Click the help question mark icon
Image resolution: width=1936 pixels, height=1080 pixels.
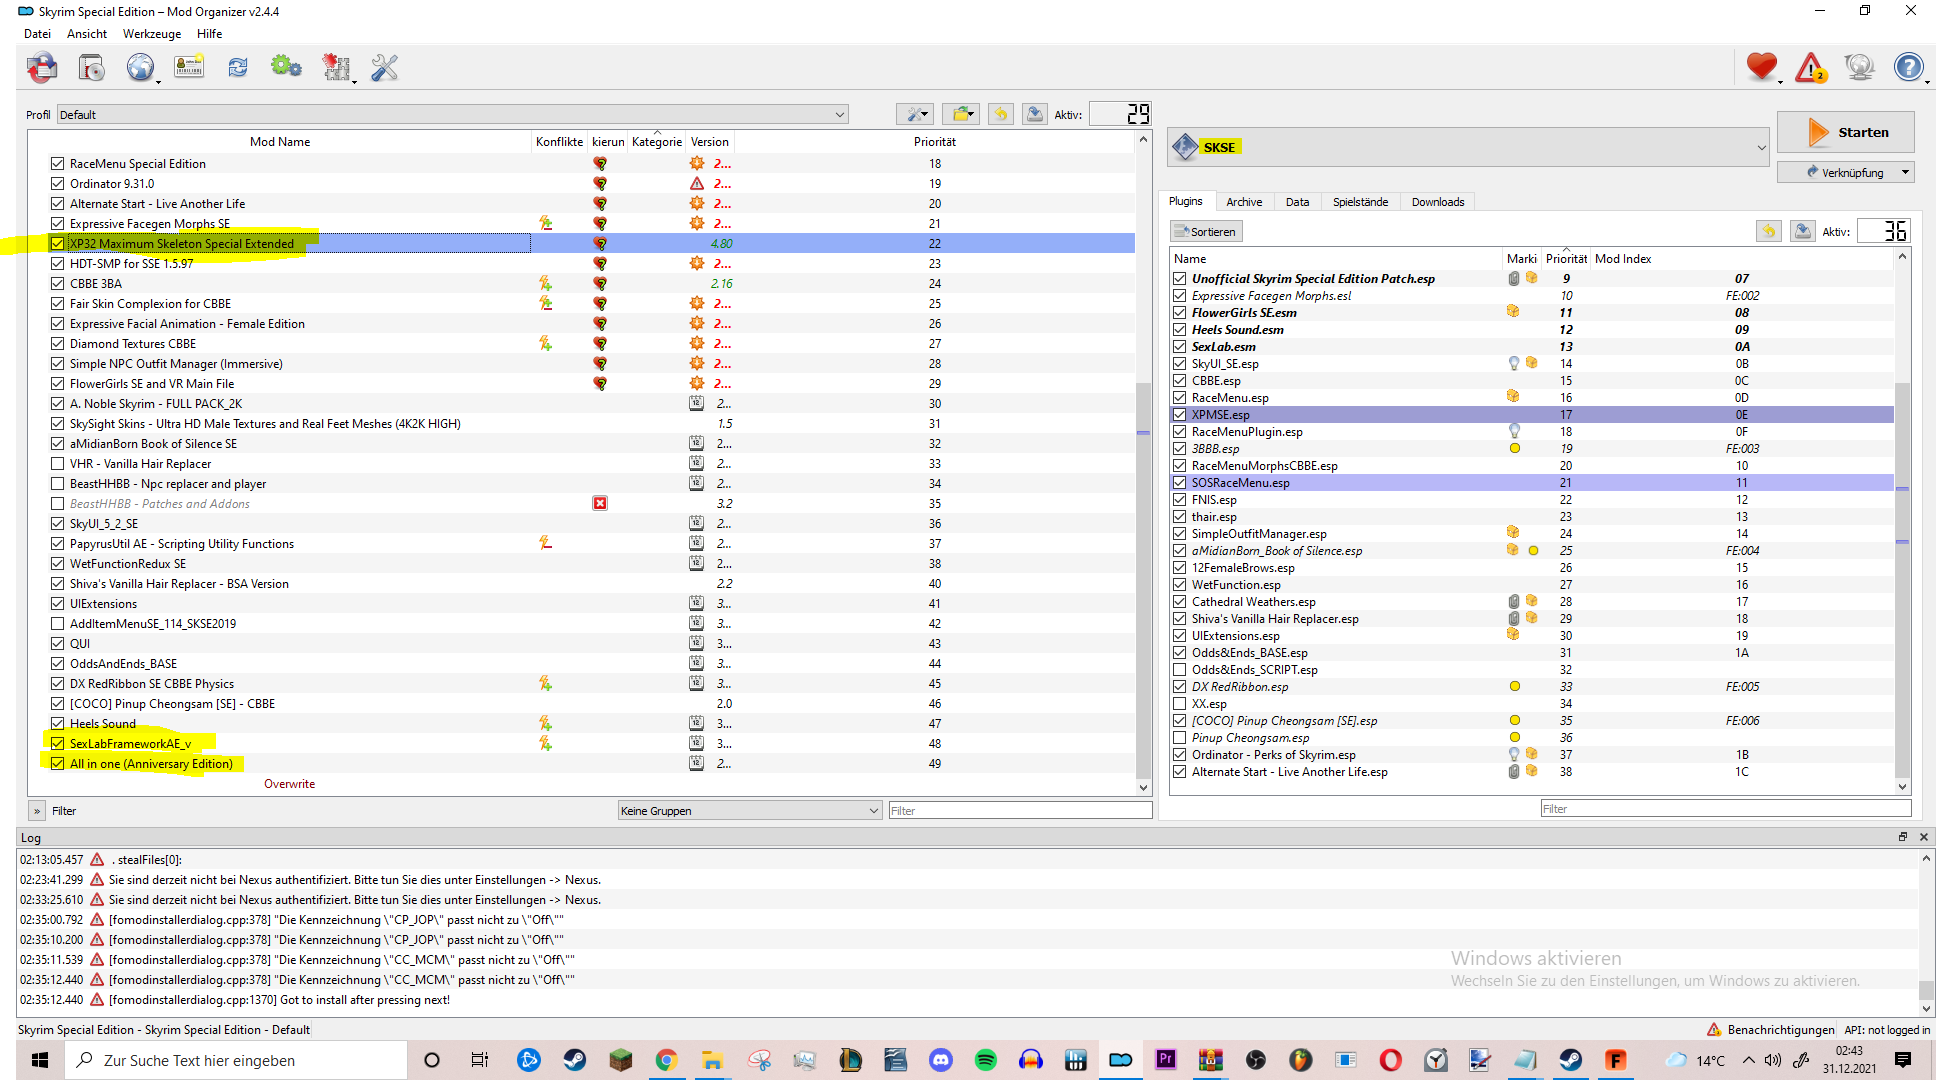1908,68
